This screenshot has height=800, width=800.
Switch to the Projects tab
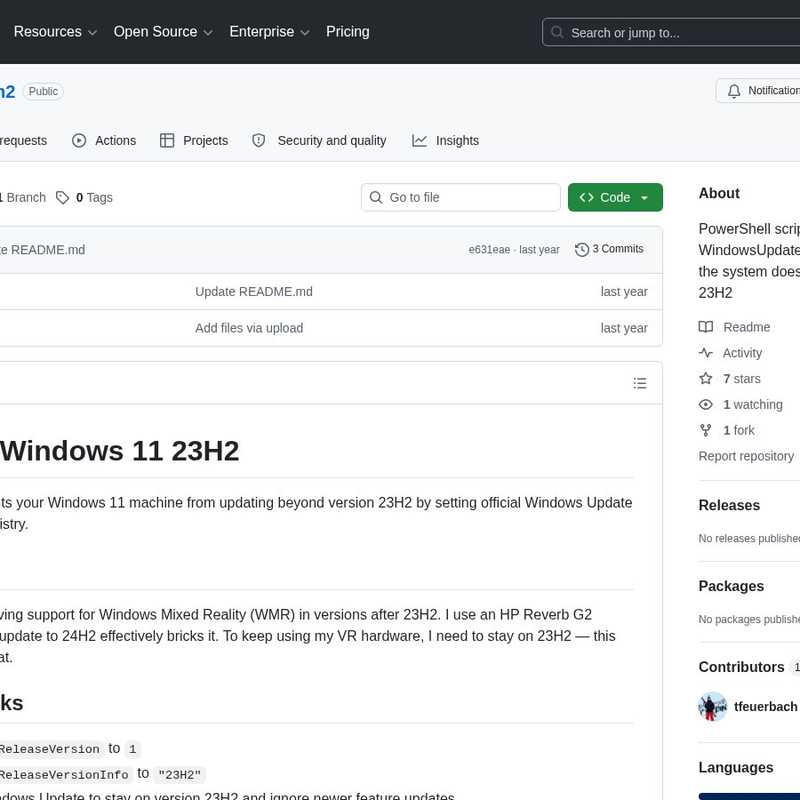[x=194, y=140]
